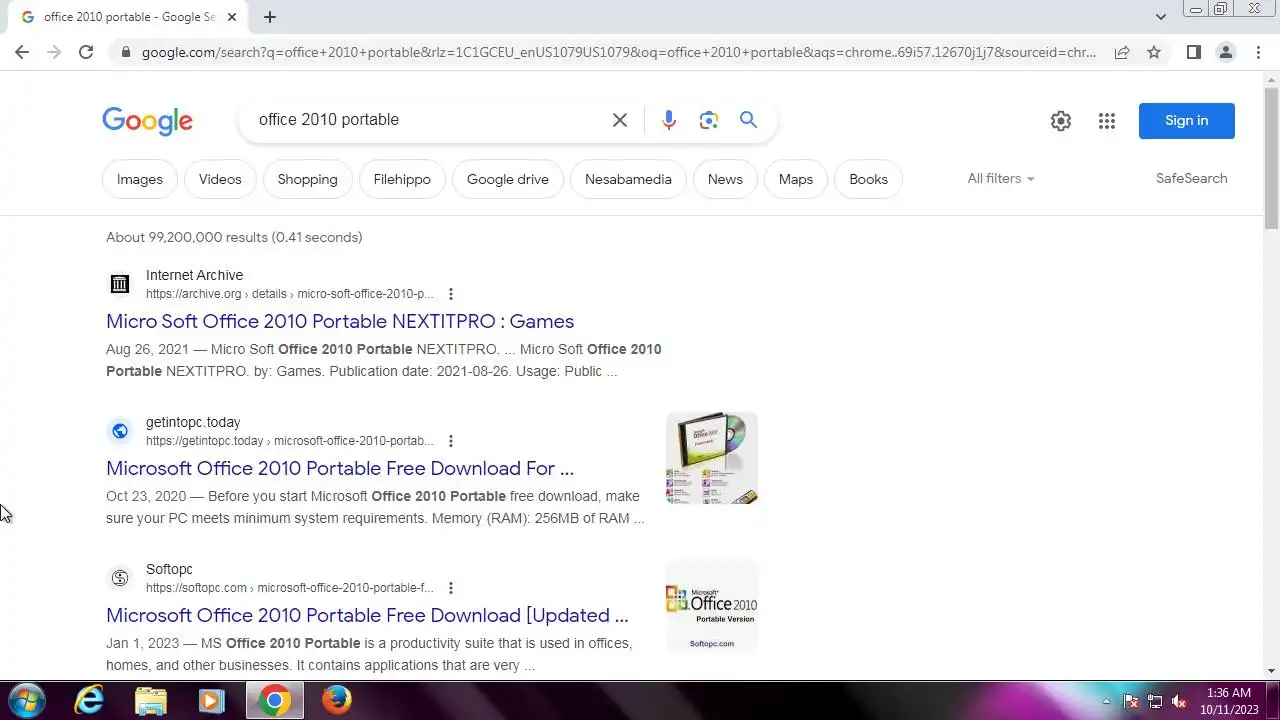Click the getintopc.today globe favicon
The image size is (1280, 720).
pyautogui.click(x=120, y=431)
